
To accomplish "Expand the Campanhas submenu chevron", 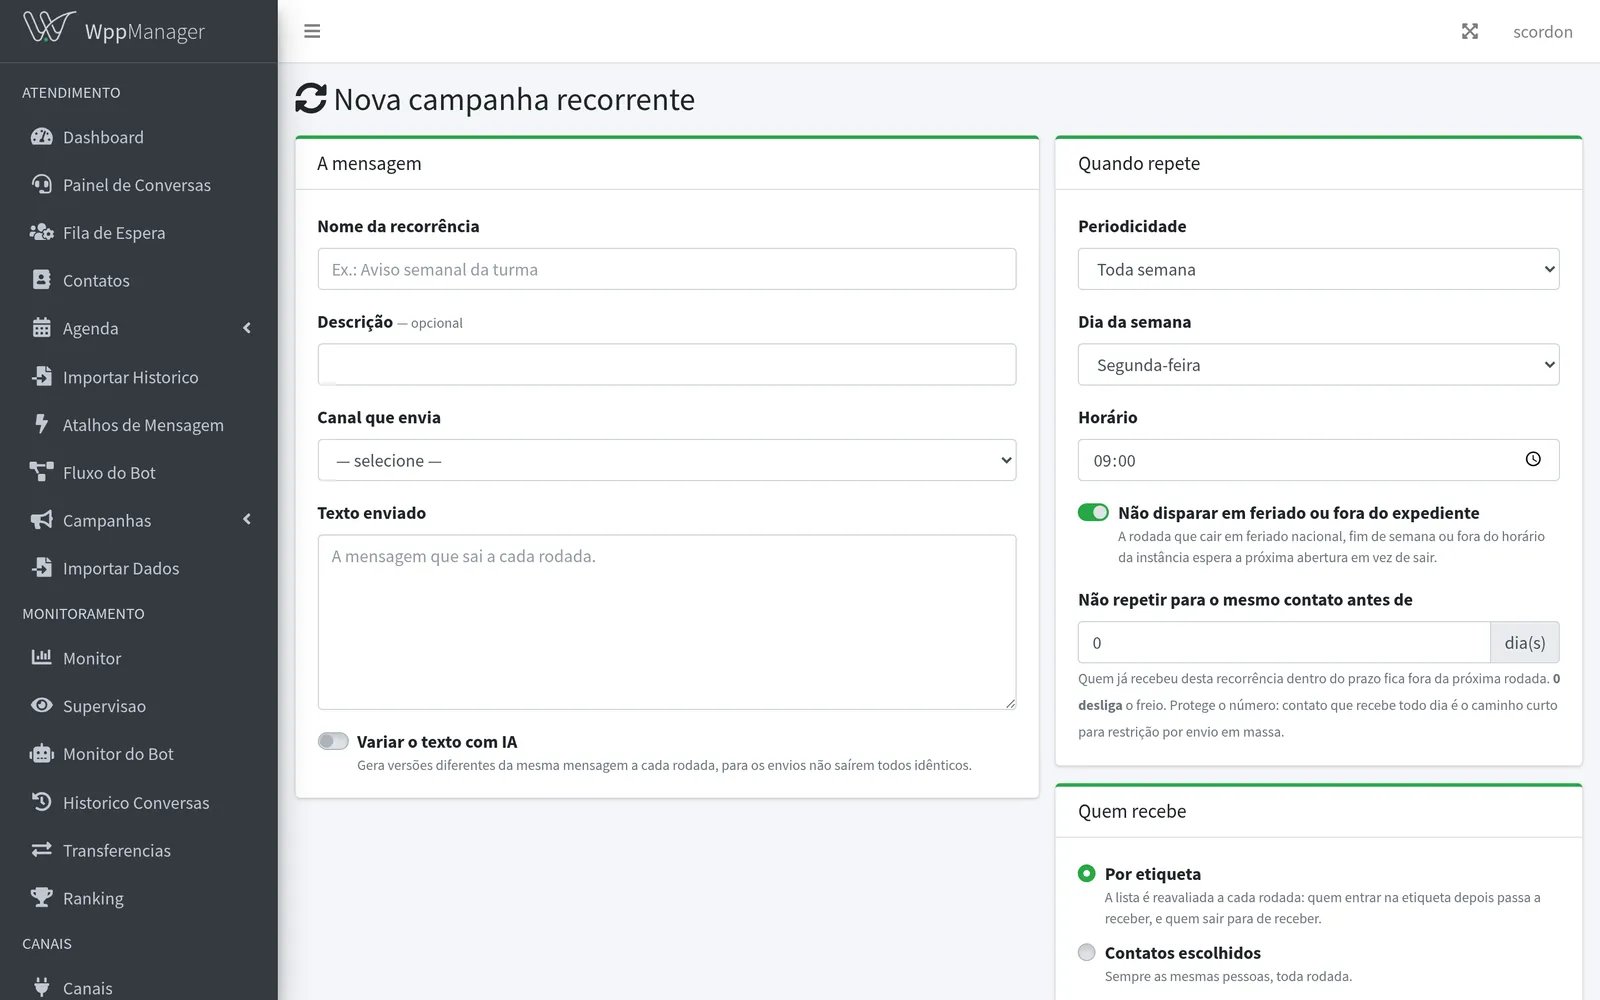I will click(x=247, y=519).
